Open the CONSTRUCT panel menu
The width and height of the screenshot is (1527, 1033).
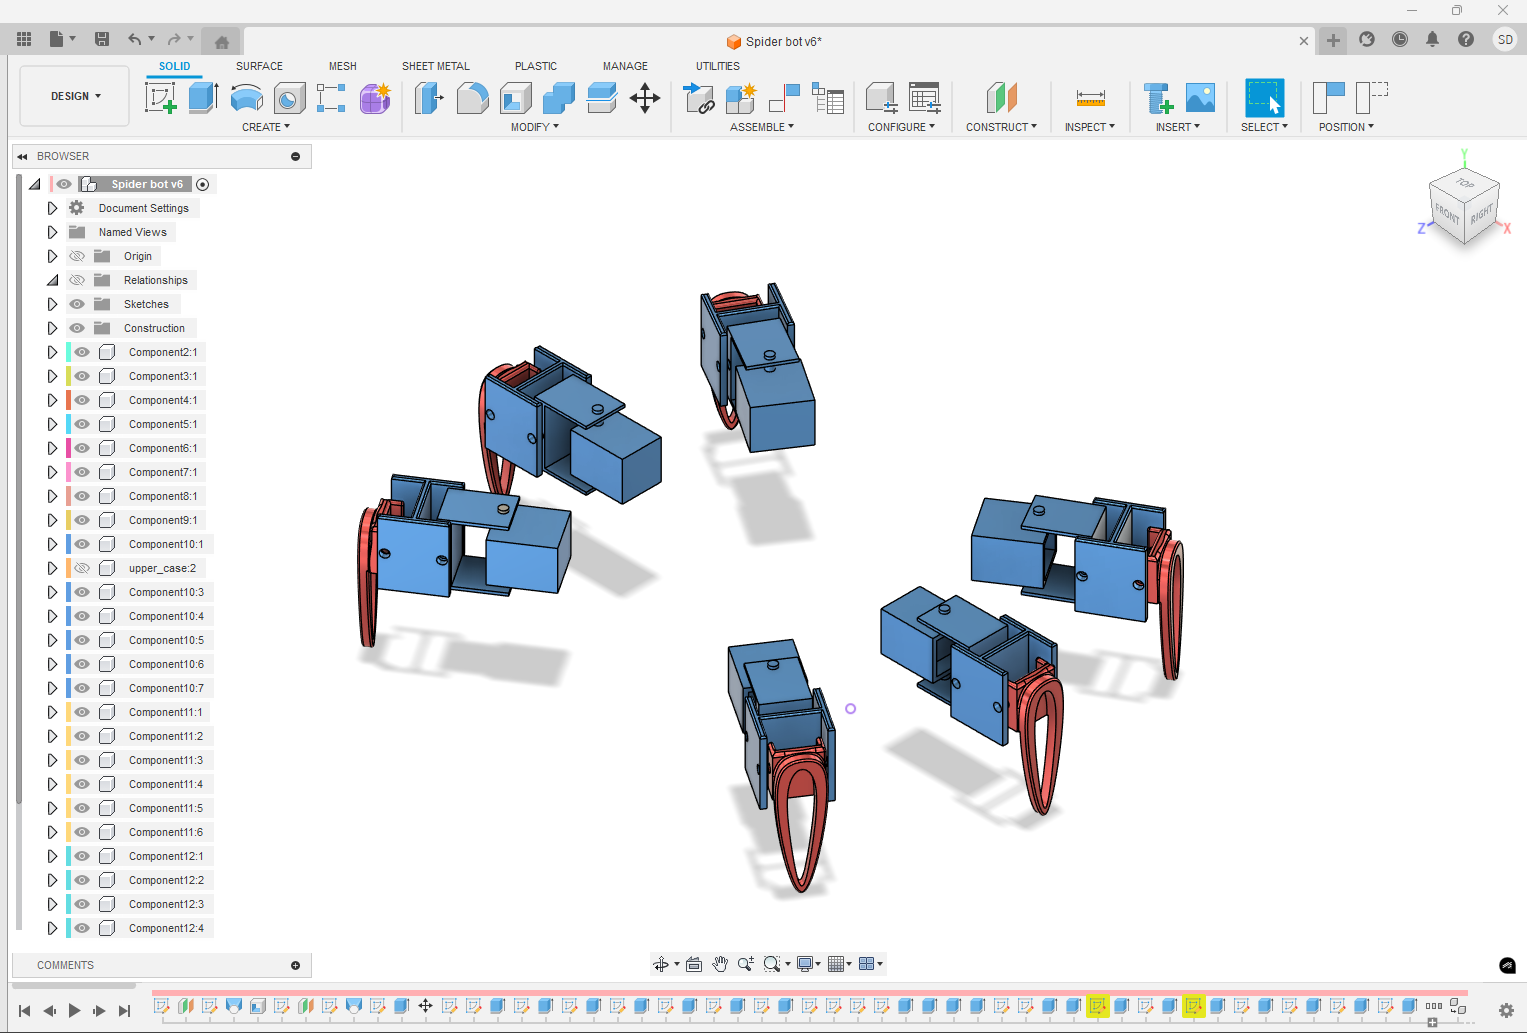tap(1002, 127)
